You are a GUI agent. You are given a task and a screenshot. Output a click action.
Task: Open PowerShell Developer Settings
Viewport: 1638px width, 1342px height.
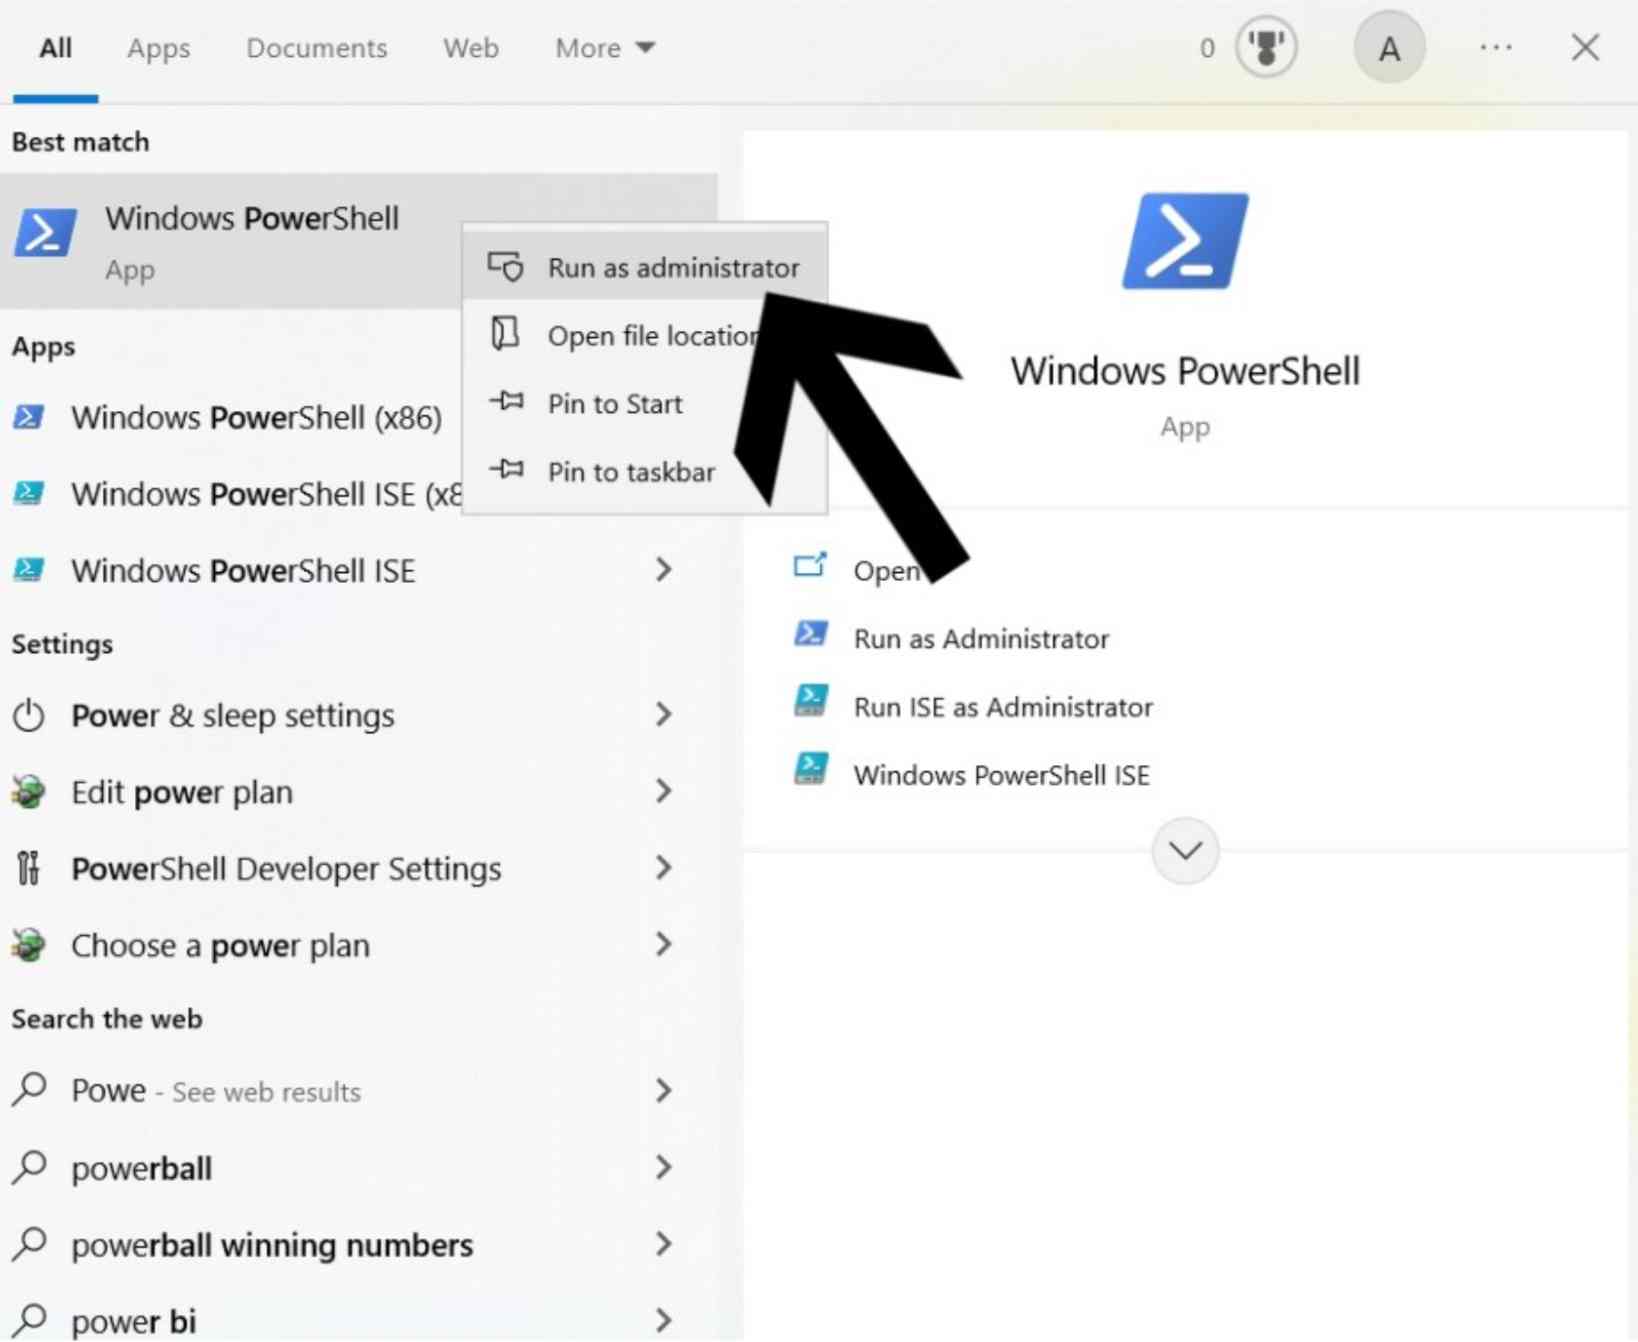(286, 868)
